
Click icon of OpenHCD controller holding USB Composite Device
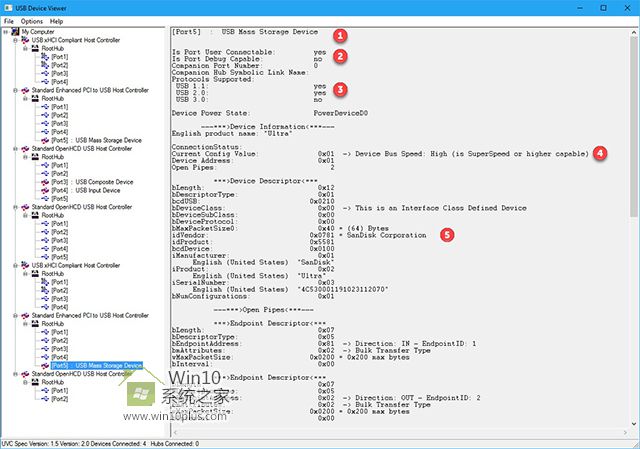pos(25,149)
